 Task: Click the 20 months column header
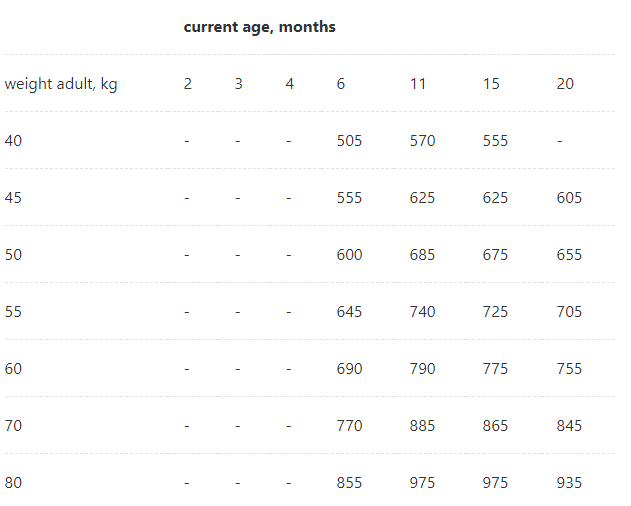coord(565,84)
